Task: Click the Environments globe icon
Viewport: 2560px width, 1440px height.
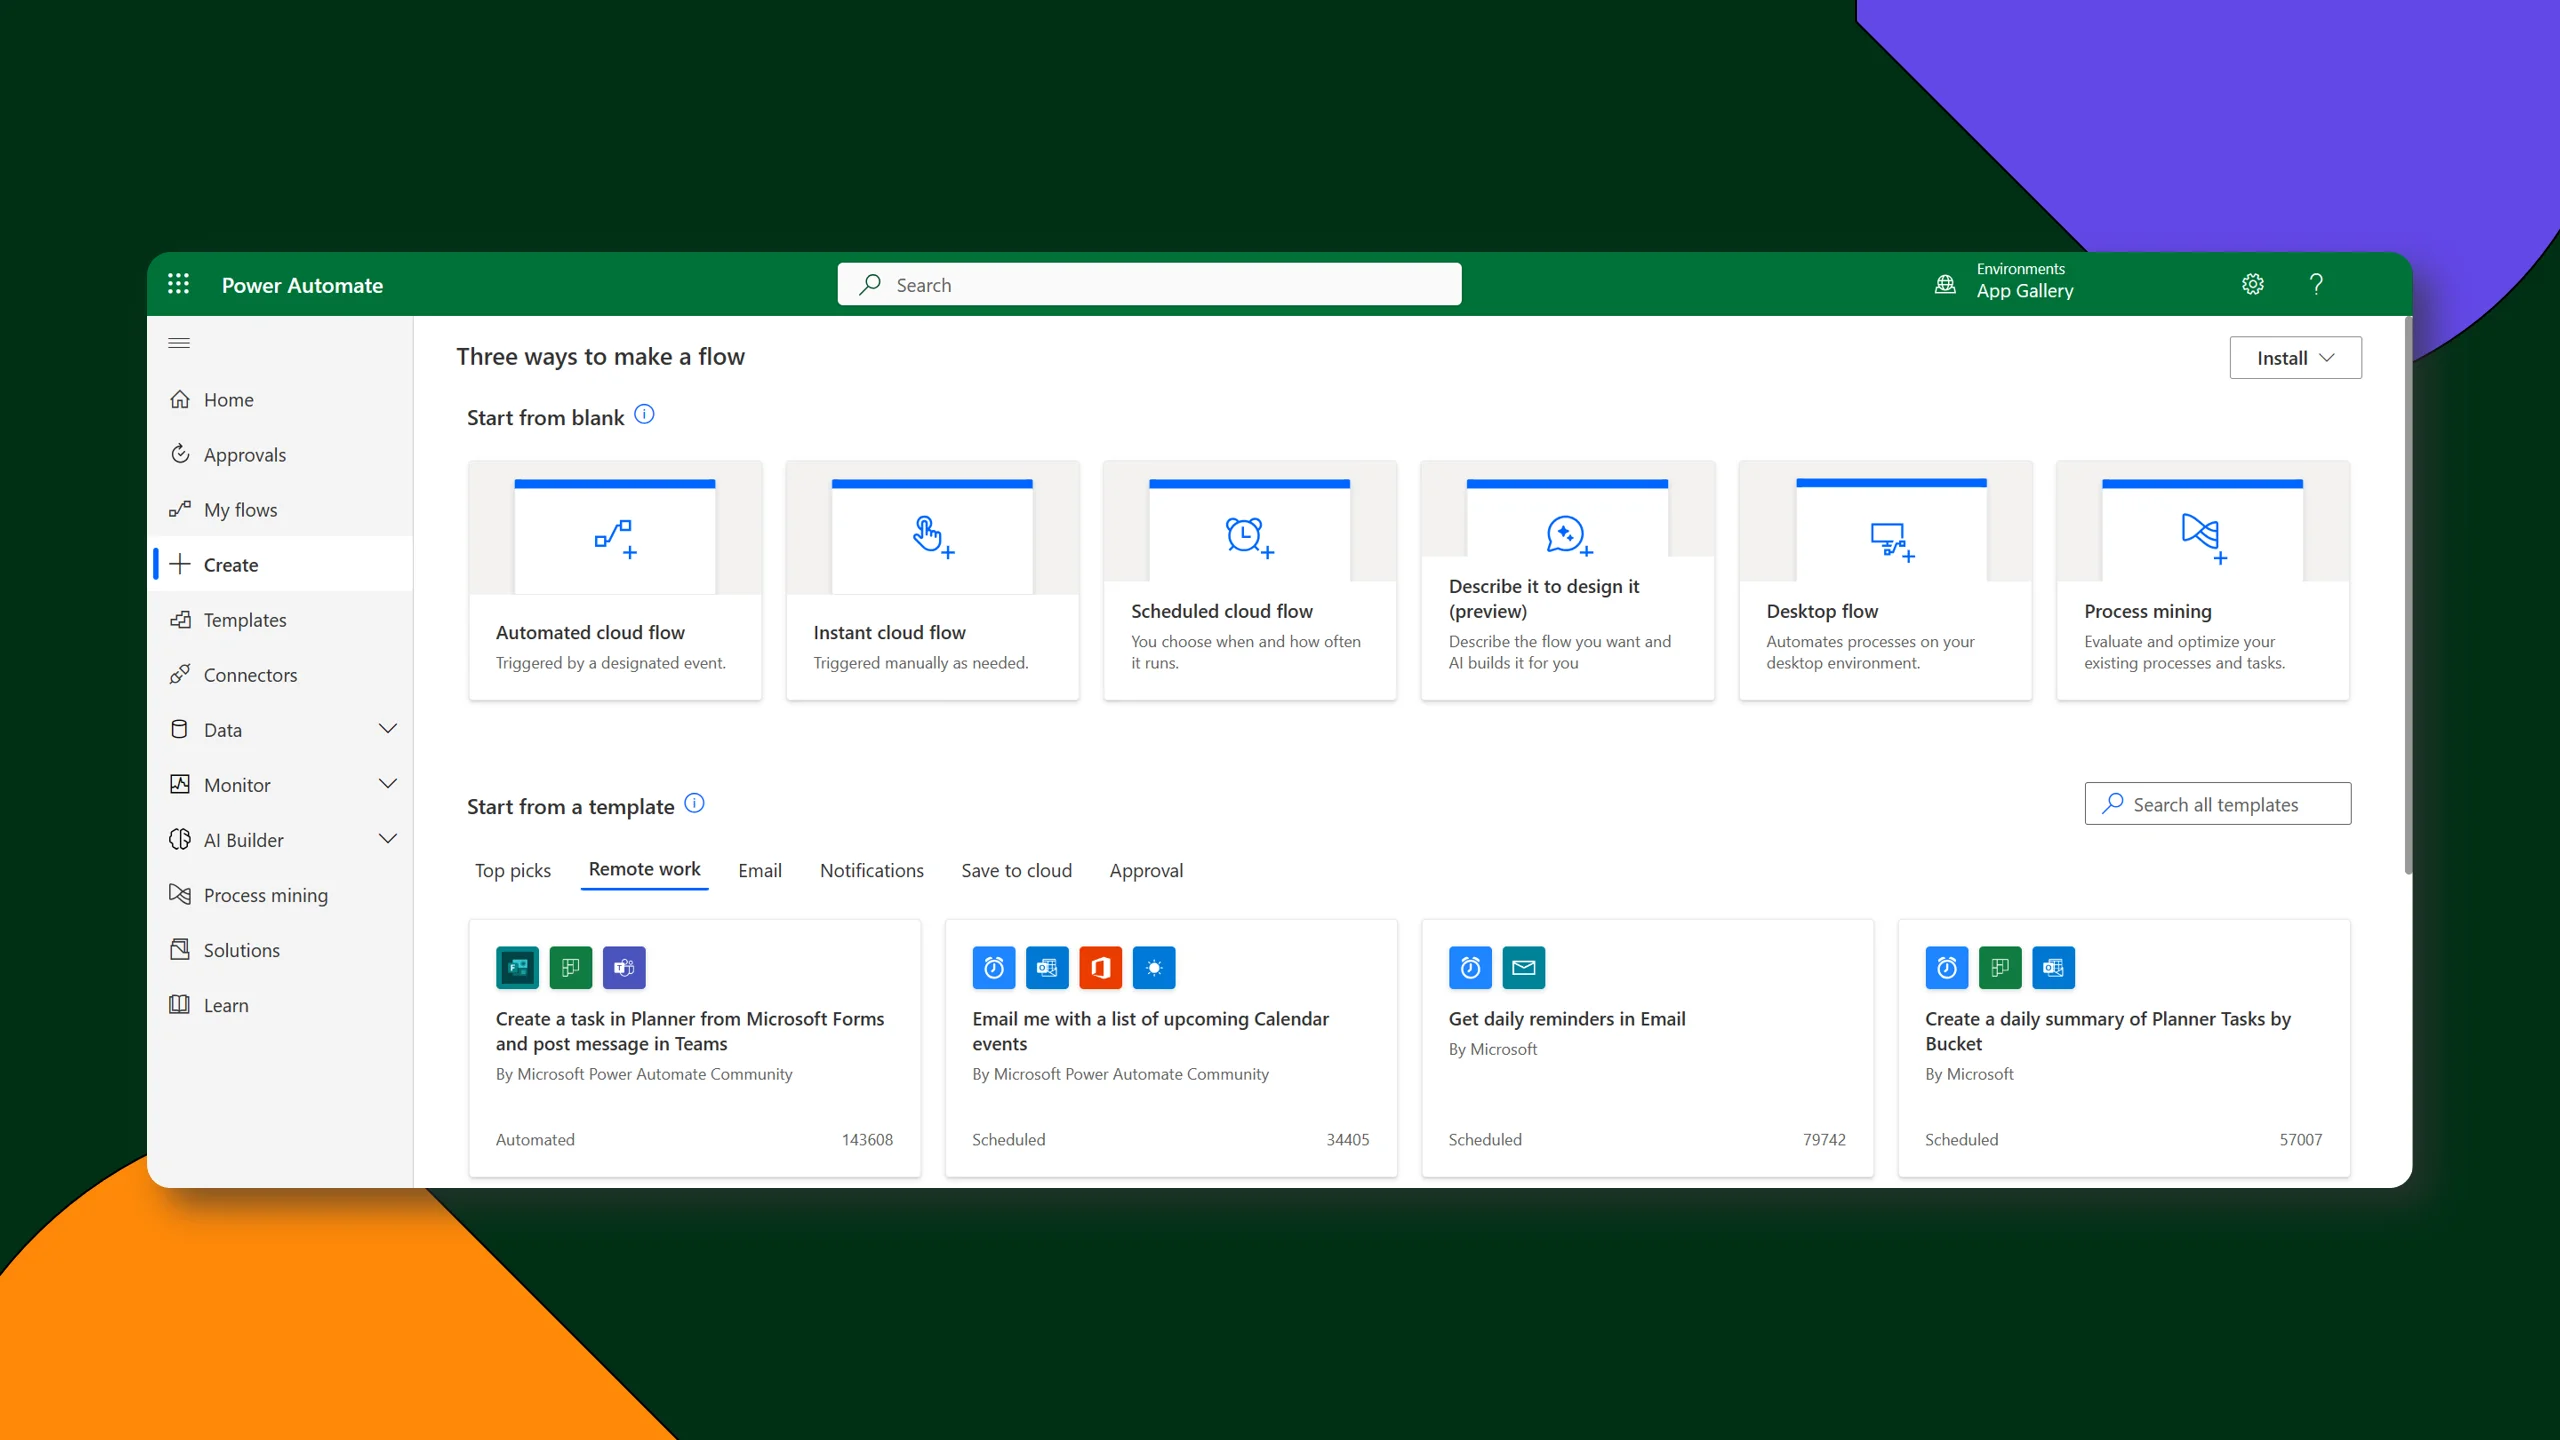Action: click(1945, 284)
